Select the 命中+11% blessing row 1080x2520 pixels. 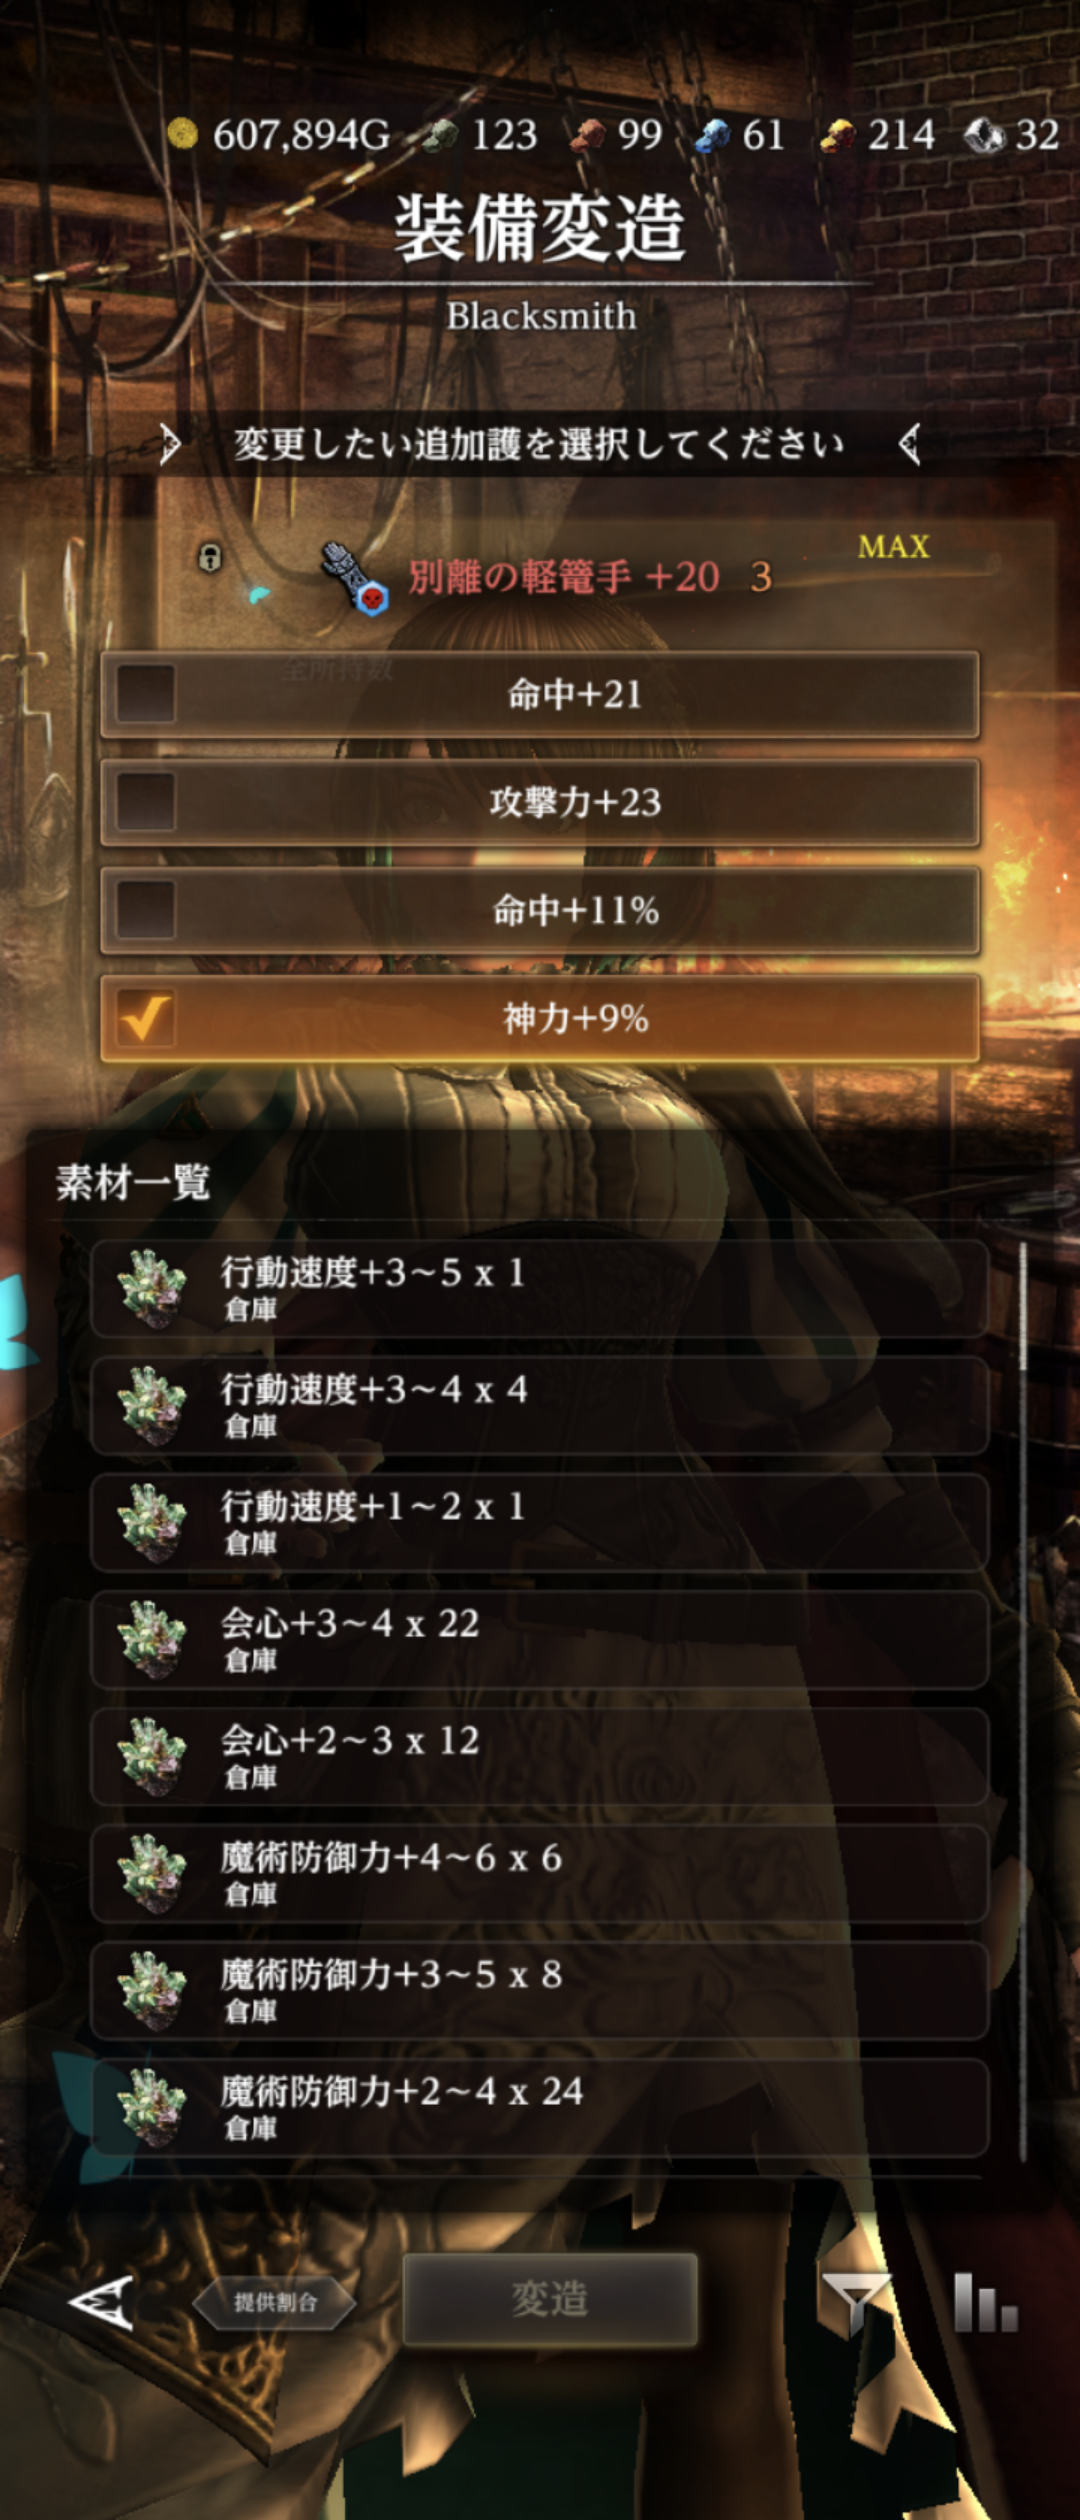click(x=540, y=910)
